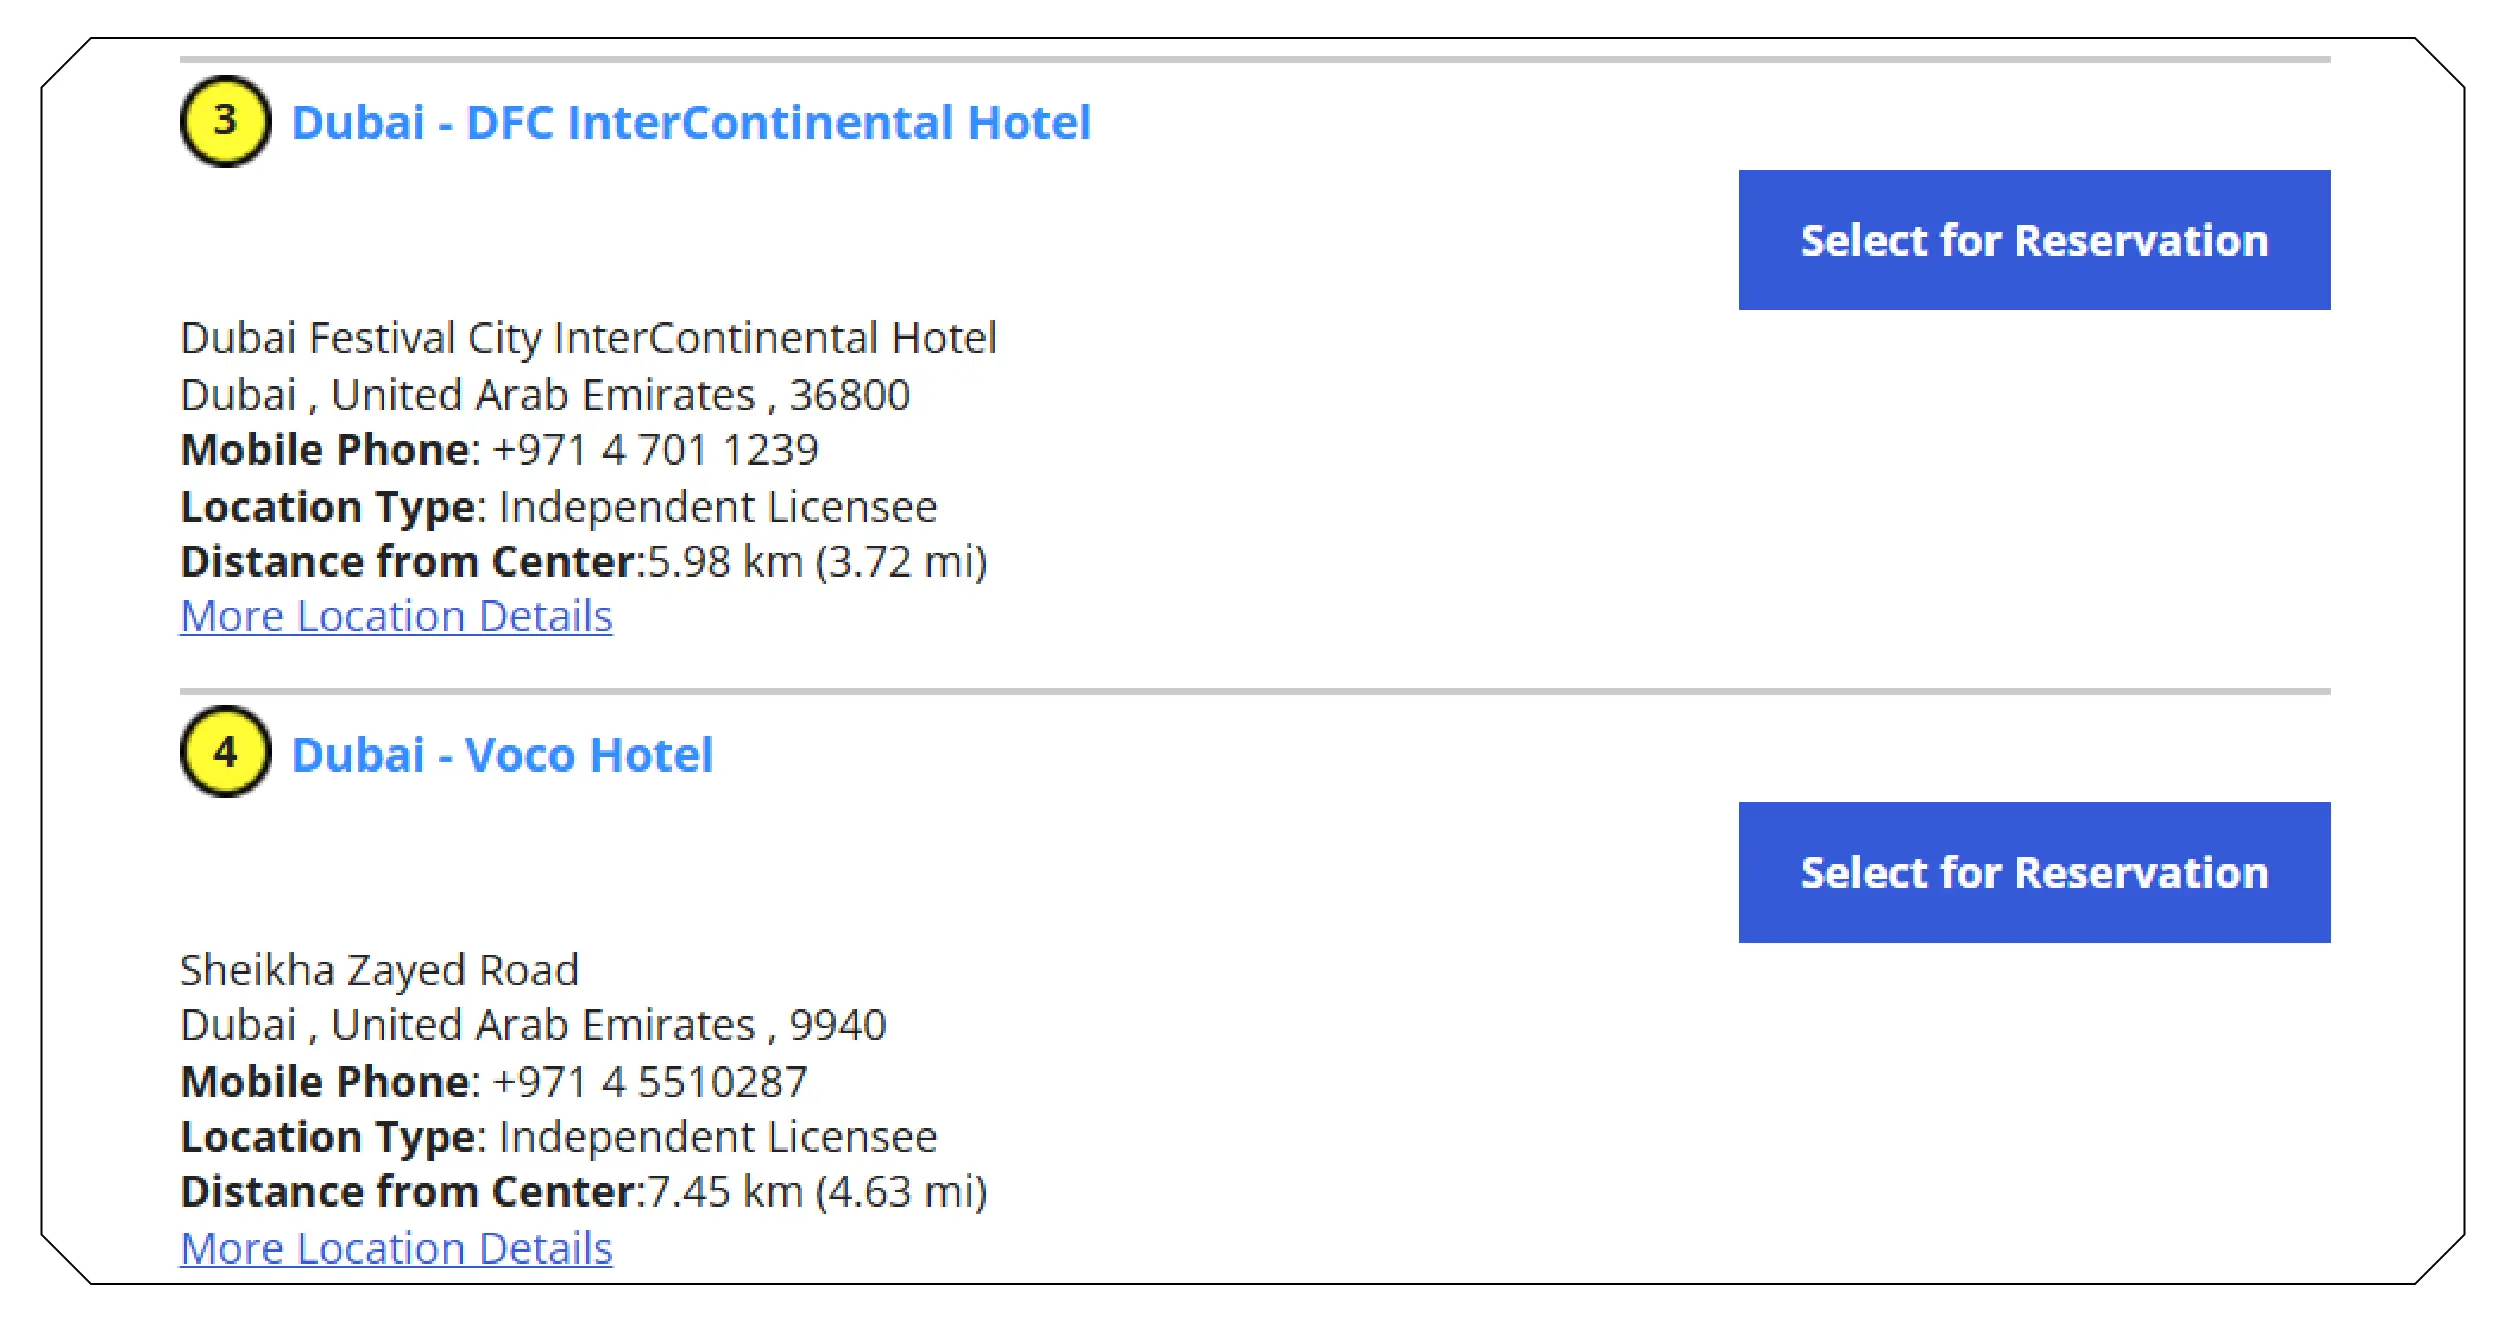Click the postal code line ending in 36800
The width and height of the screenshot is (2507, 1322).
[545, 395]
